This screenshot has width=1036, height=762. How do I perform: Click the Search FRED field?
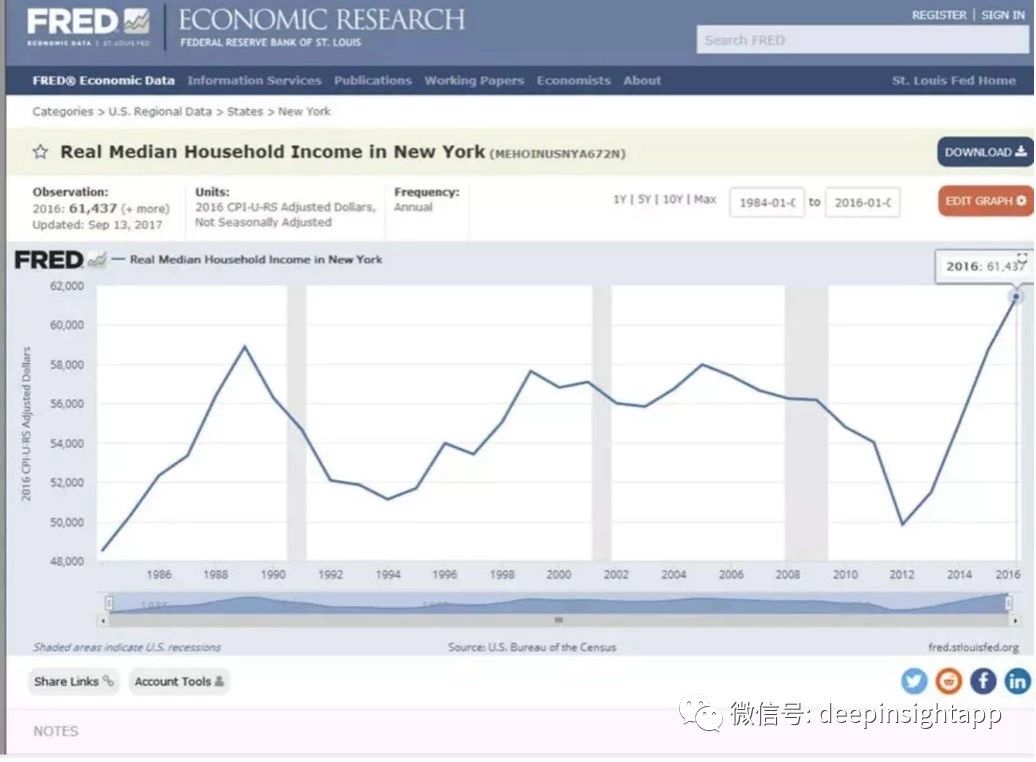[x=863, y=40]
